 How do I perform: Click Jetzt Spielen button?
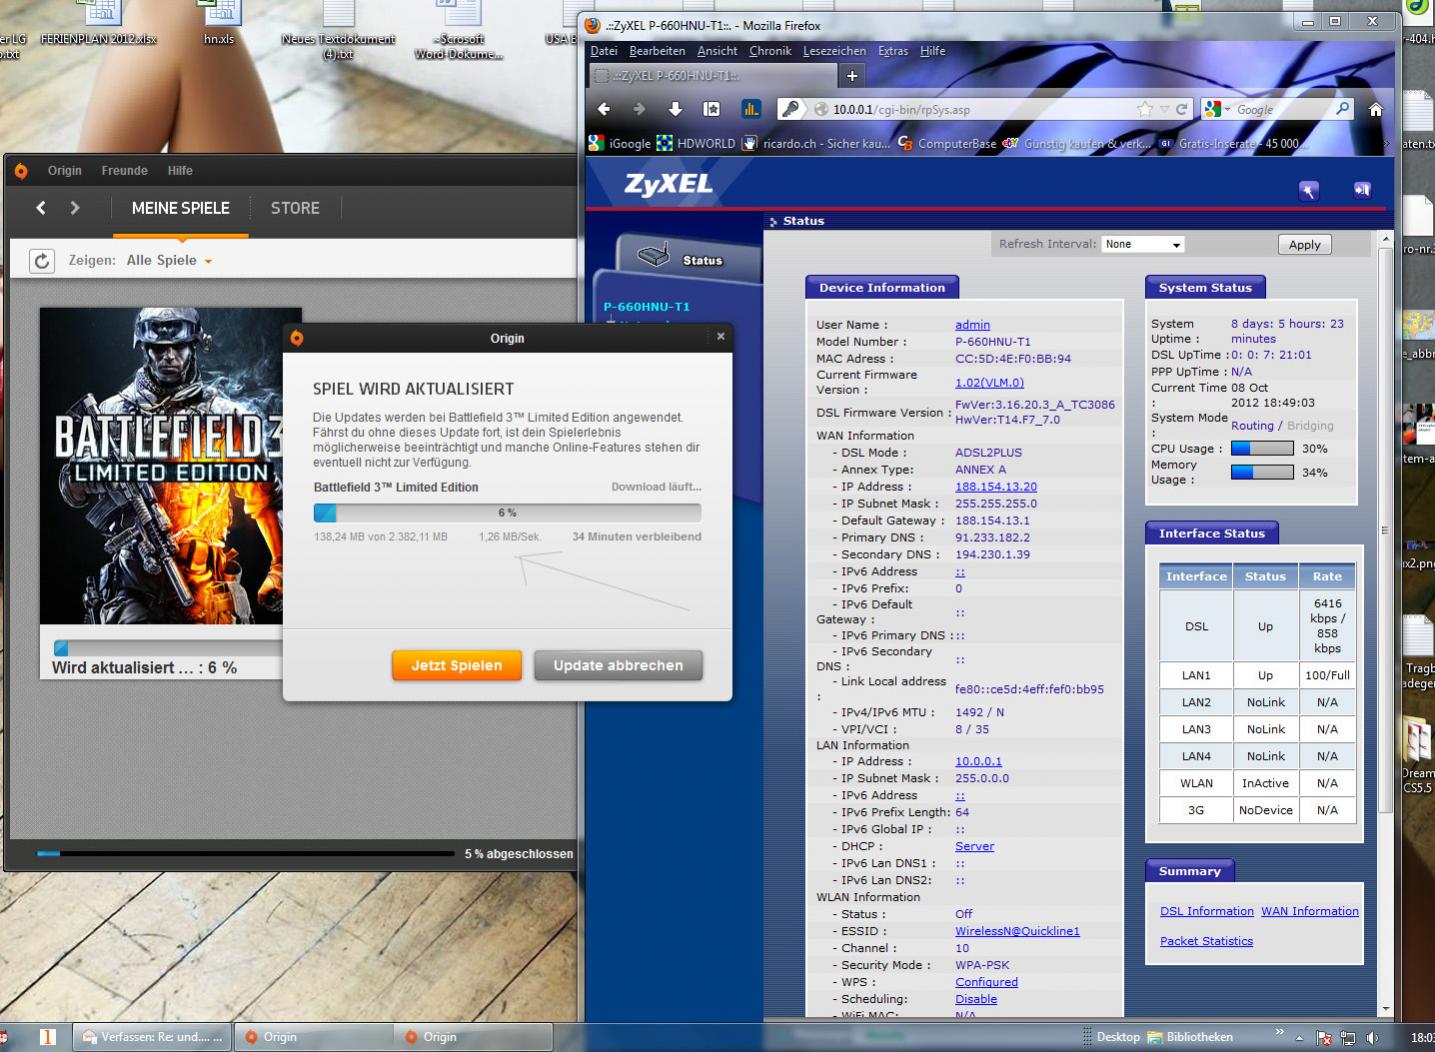click(x=457, y=665)
